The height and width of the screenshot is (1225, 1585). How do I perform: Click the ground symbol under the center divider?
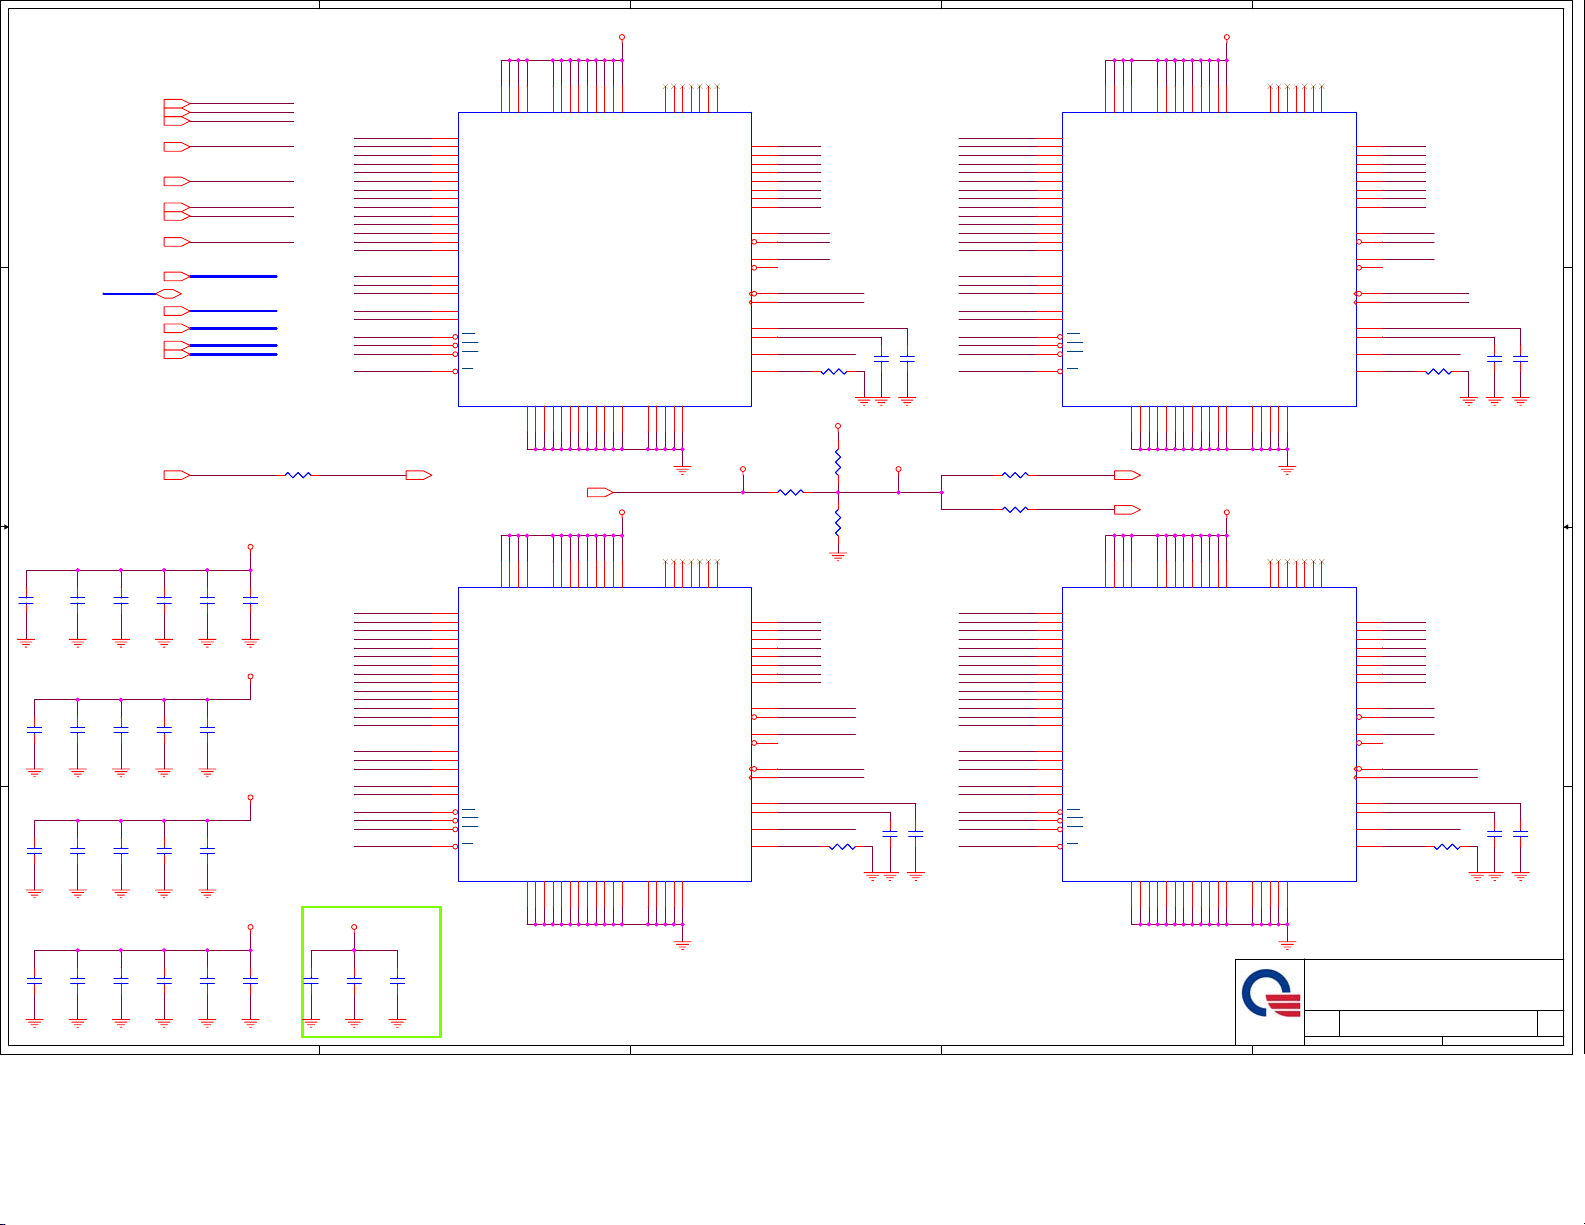pyautogui.click(x=838, y=556)
